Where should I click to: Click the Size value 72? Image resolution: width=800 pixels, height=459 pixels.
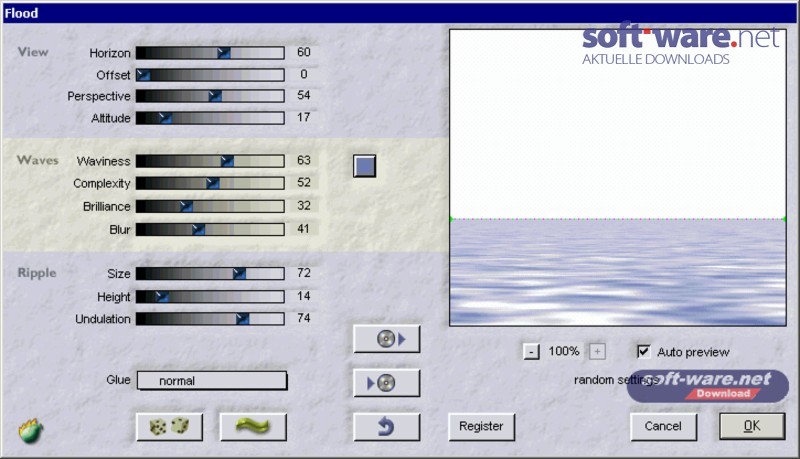pos(304,273)
